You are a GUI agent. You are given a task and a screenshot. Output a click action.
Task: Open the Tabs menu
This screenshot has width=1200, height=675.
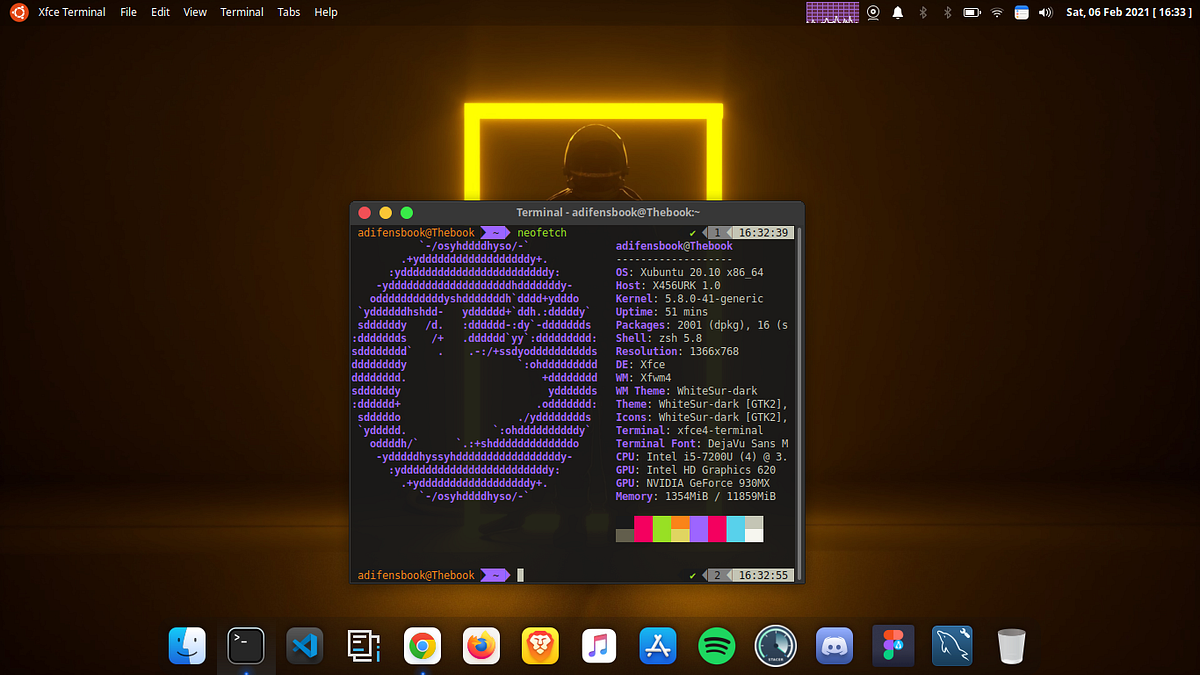[289, 12]
